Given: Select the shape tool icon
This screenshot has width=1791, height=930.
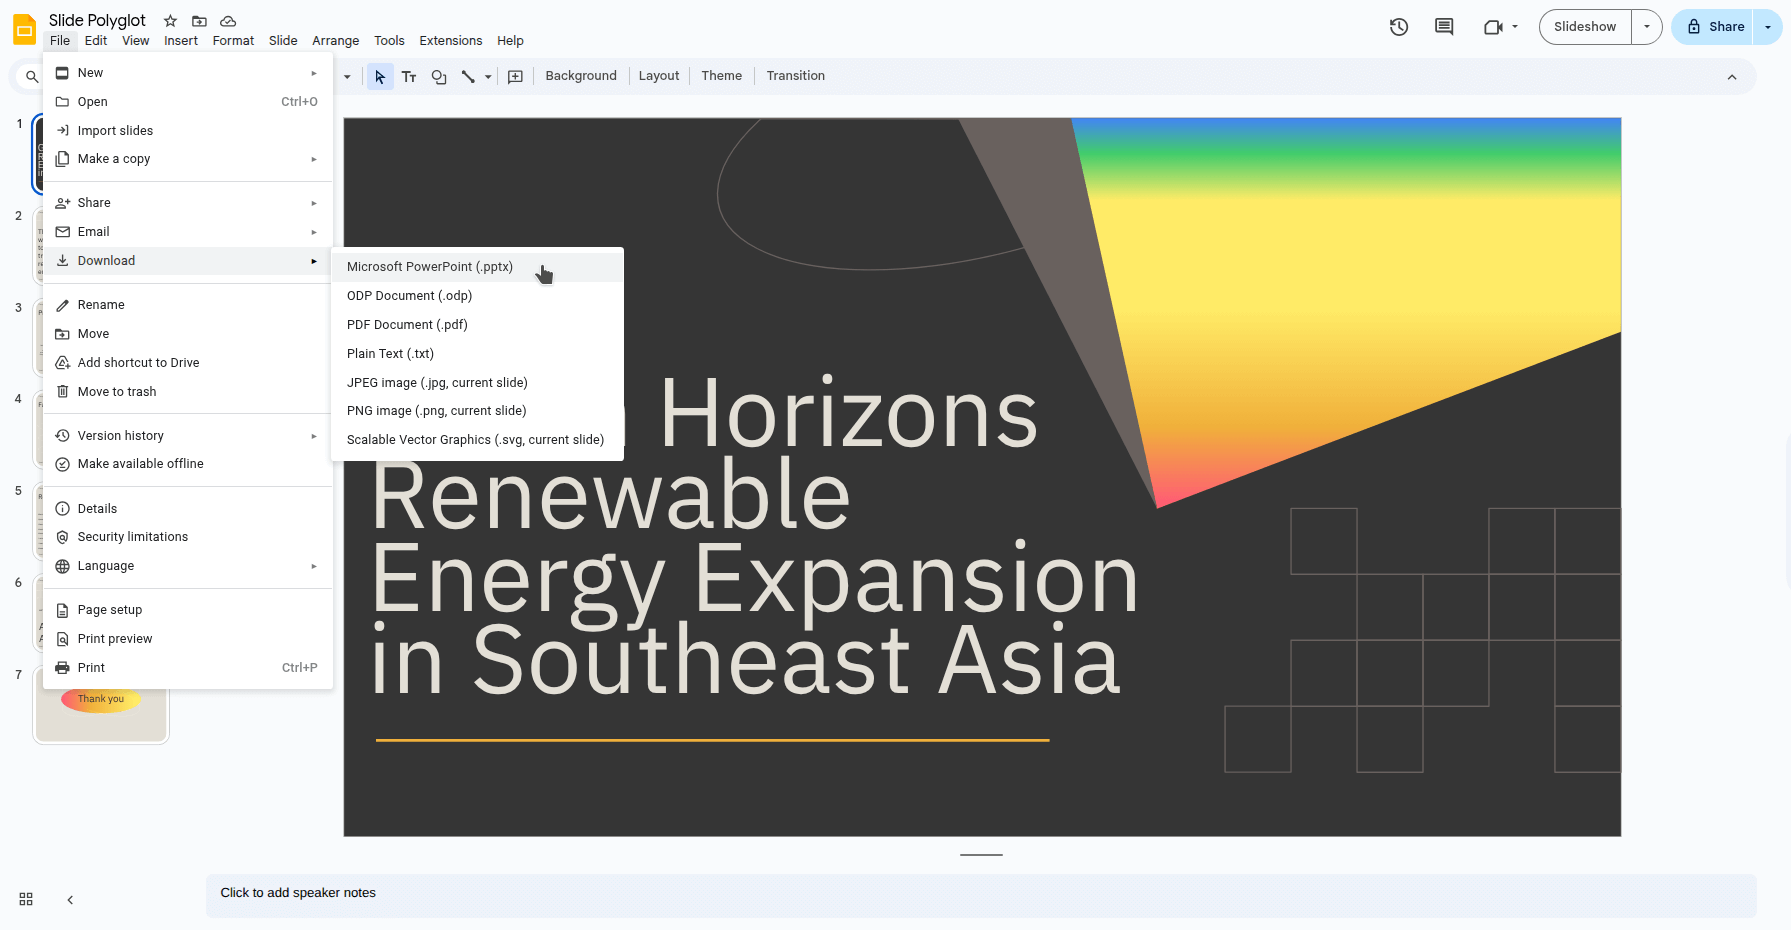Looking at the screenshot, I should click(x=439, y=77).
